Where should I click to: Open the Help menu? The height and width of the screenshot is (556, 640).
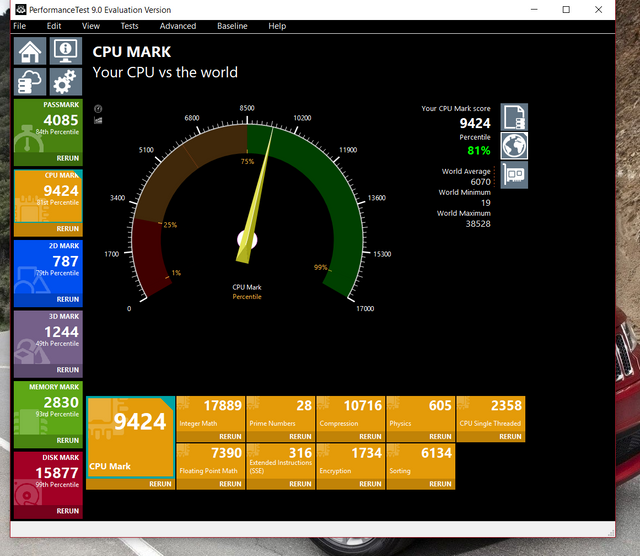click(277, 26)
